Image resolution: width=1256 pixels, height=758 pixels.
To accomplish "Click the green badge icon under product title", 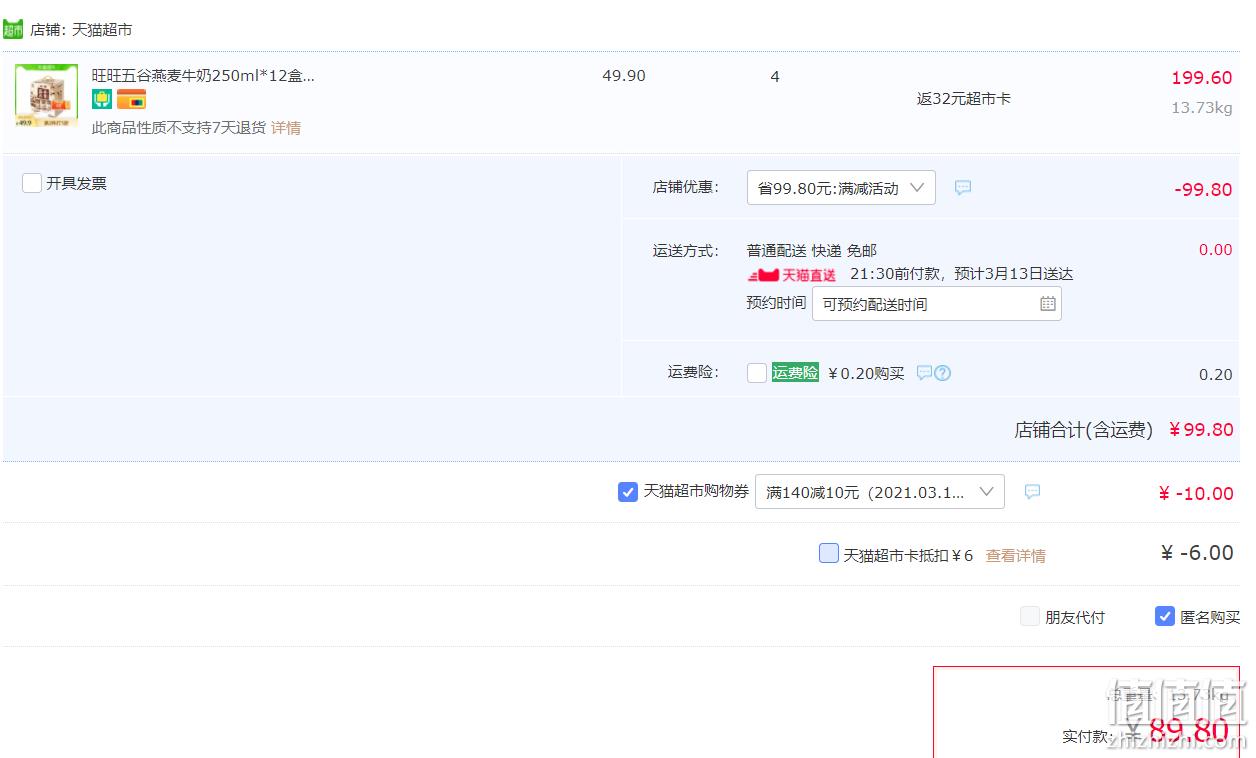I will click(102, 99).
